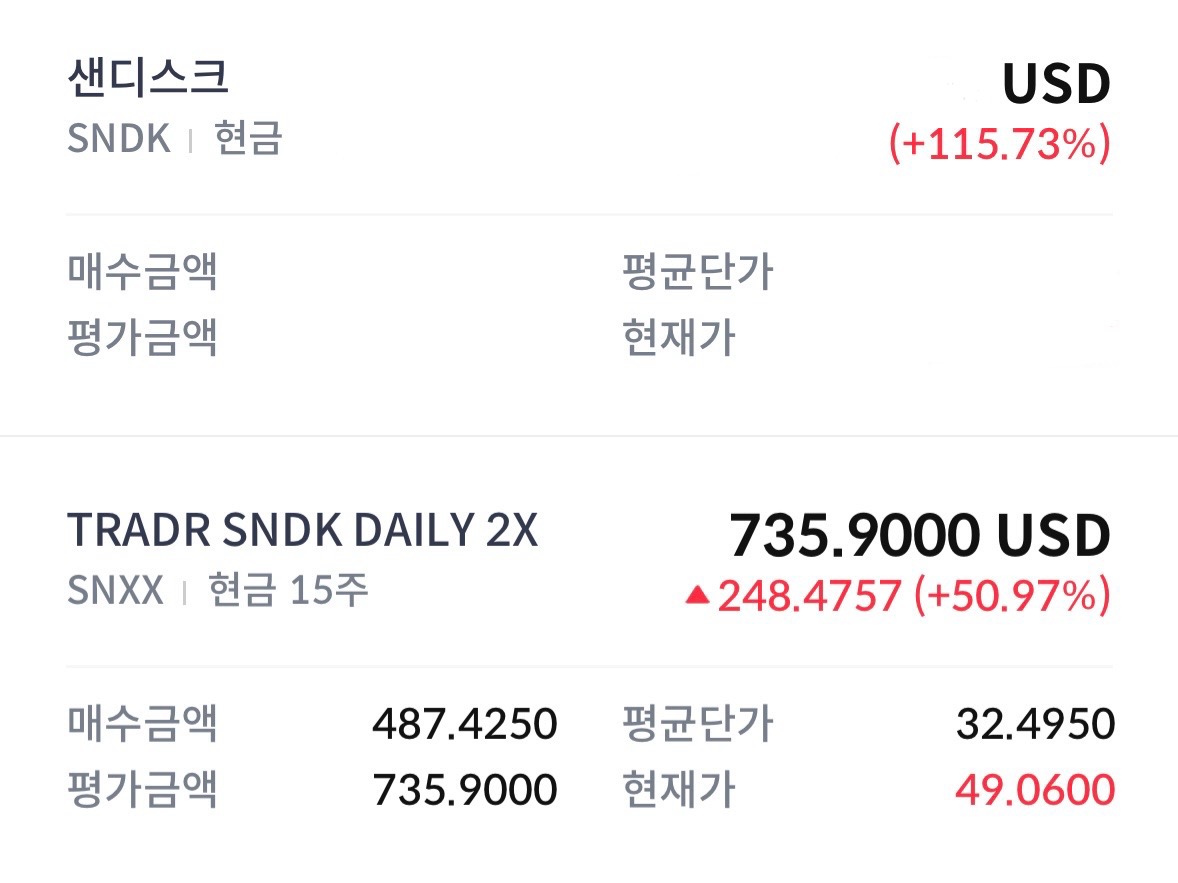Viewport: 1178px width, 883px height.
Task: Tap the 248.4757 profit amount
Action: (x=809, y=596)
